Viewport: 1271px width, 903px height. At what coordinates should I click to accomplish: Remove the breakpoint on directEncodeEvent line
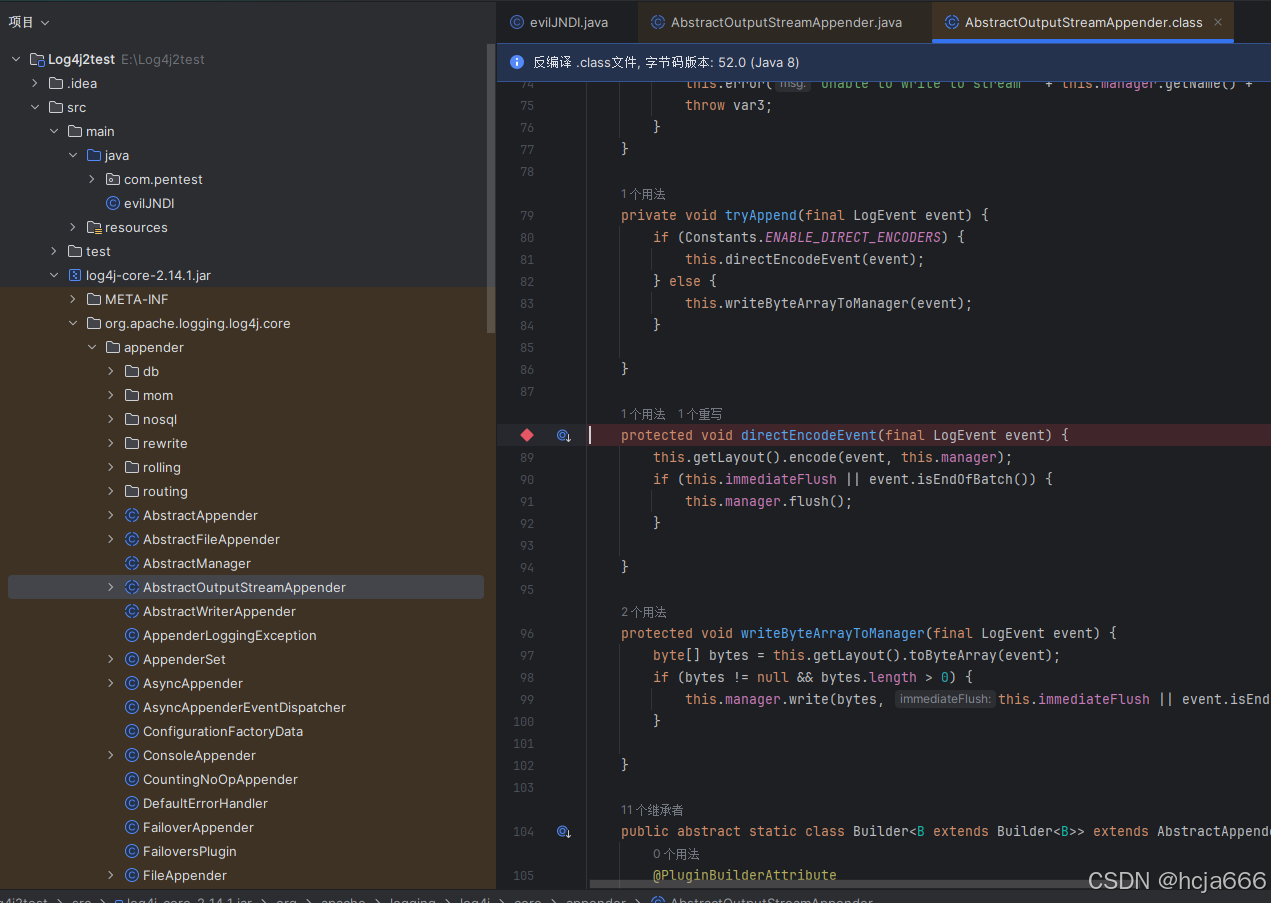[527, 435]
